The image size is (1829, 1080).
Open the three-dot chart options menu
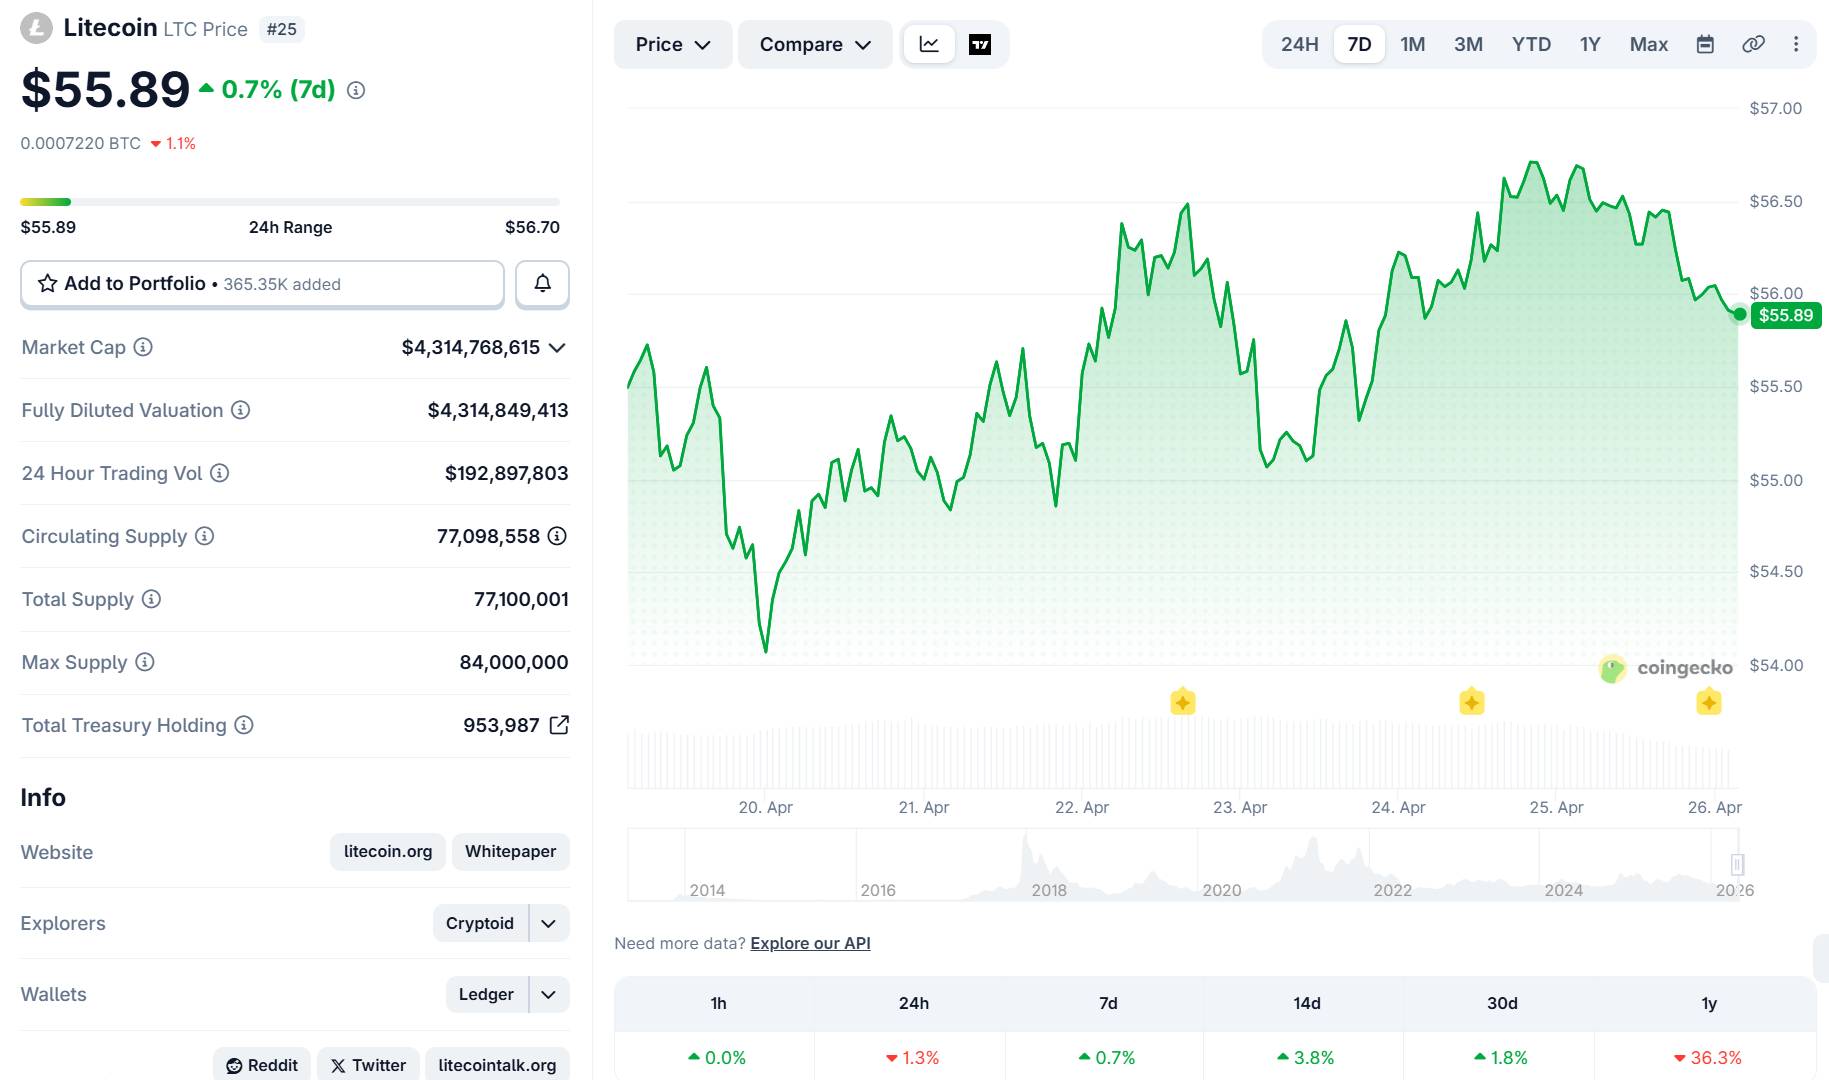pyautogui.click(x=1796, y=44)
